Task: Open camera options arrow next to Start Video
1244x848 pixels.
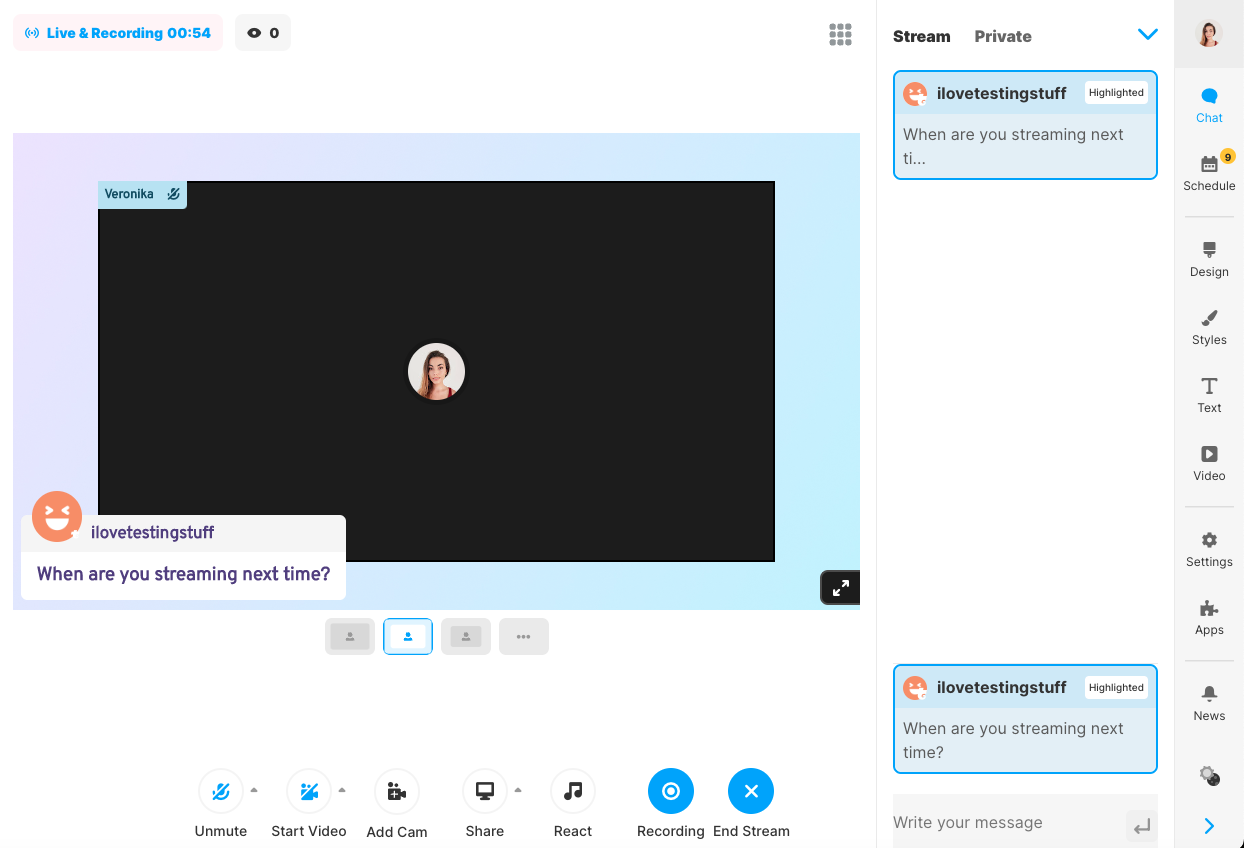Action: (x=342, y=790)
